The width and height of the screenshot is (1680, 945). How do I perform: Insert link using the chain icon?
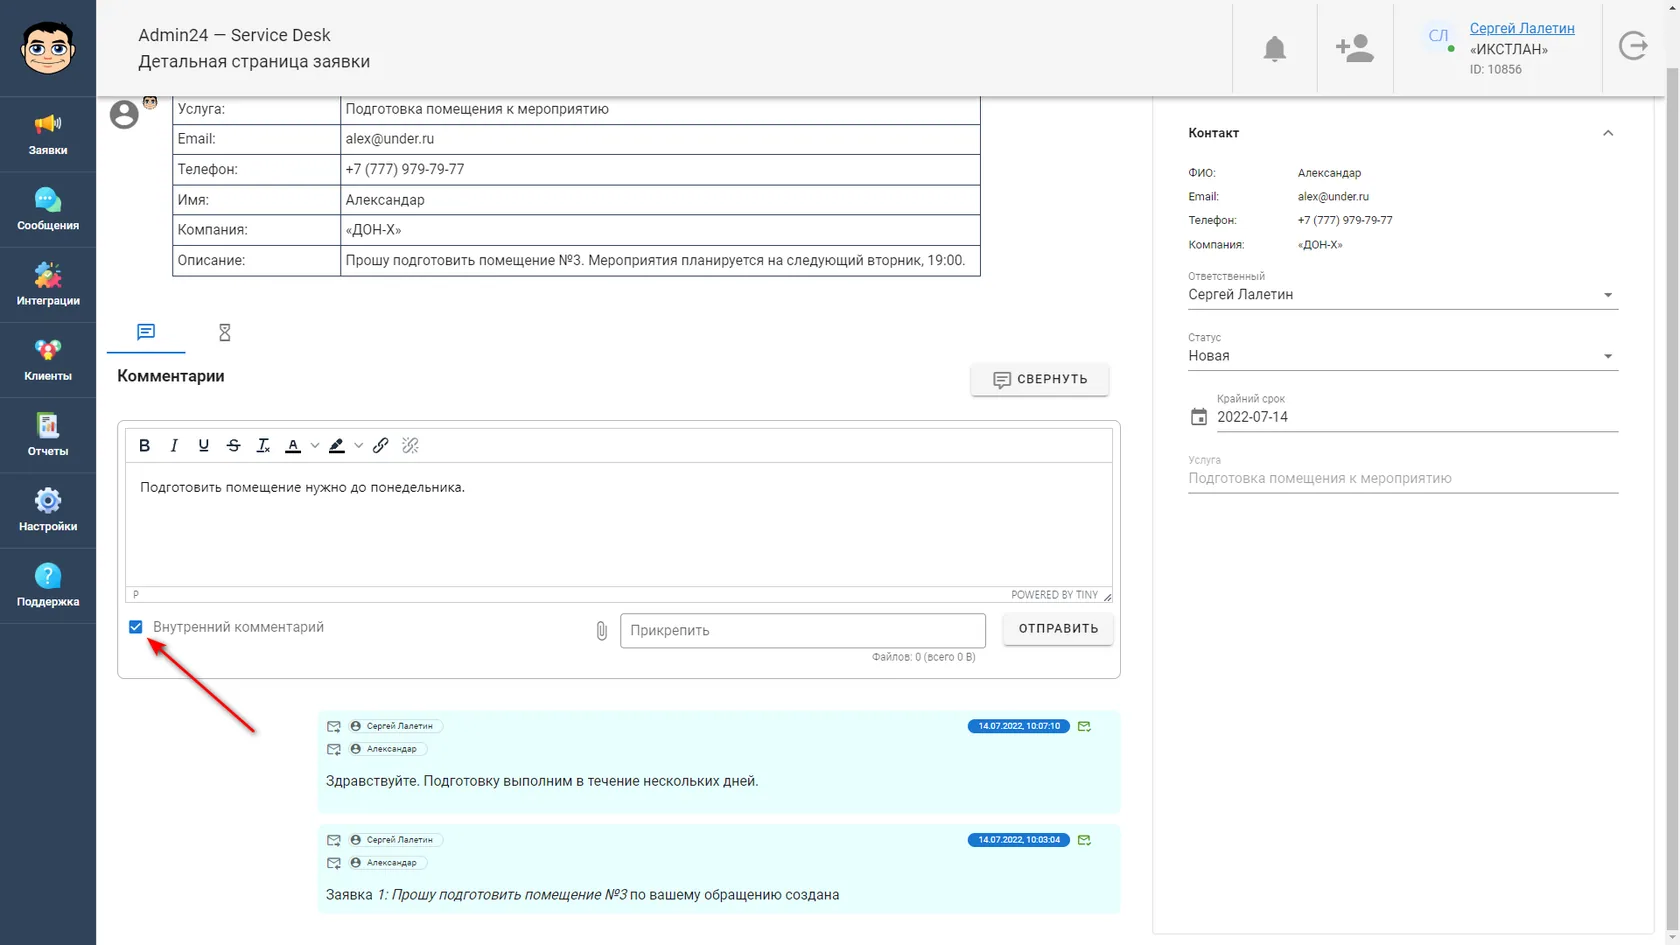click(381, 446)
